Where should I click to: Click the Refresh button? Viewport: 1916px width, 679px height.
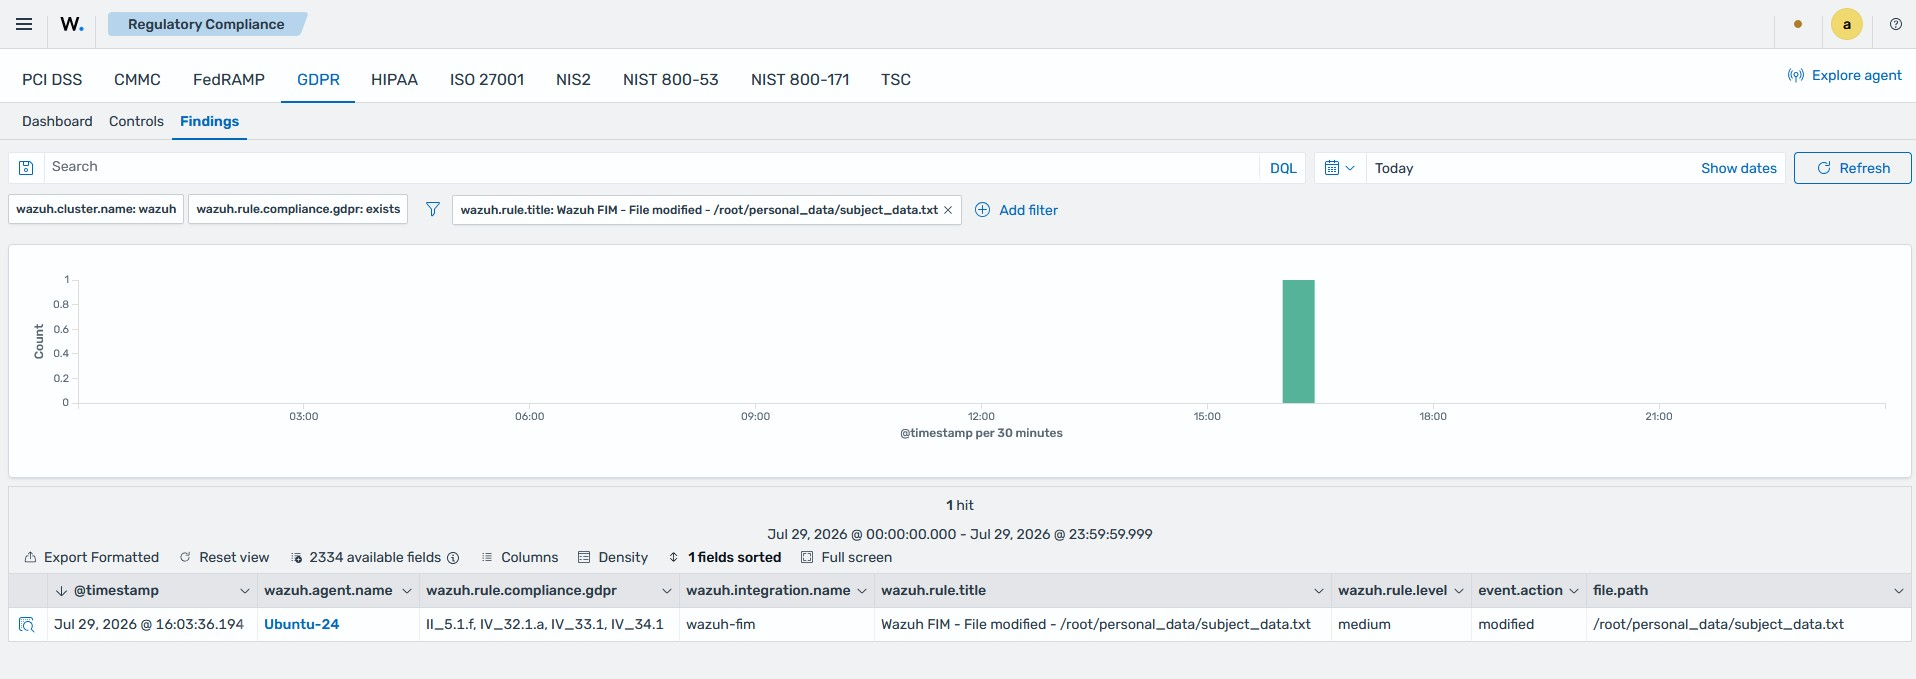pos(1852,168)
